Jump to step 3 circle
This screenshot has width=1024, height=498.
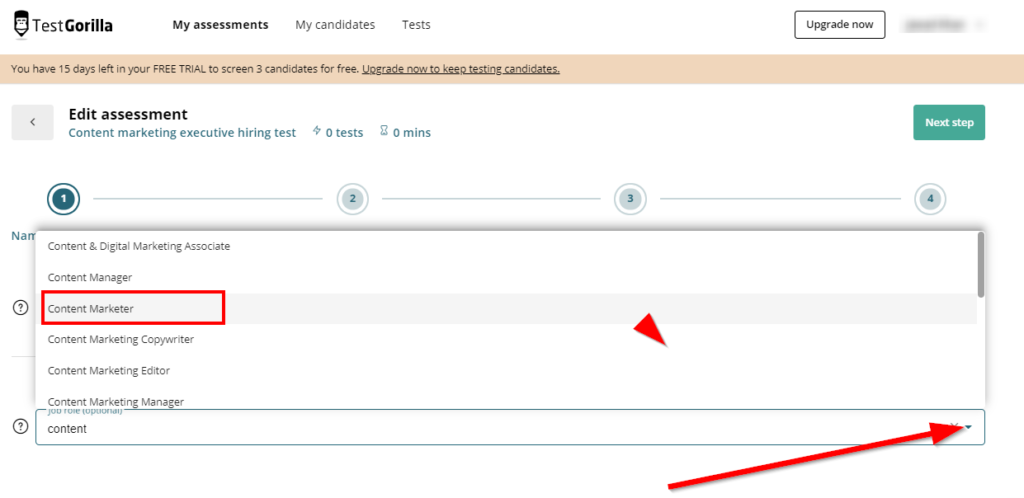click(x=630, y=198)
